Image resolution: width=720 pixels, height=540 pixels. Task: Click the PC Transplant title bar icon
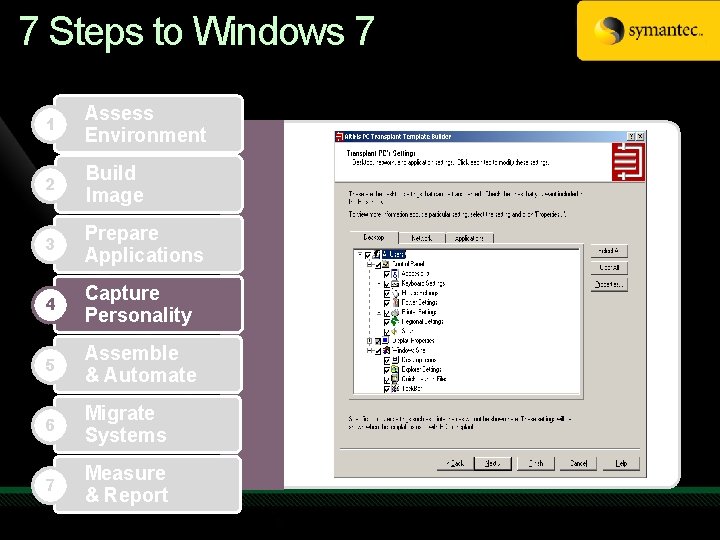[x=339, y=136]
